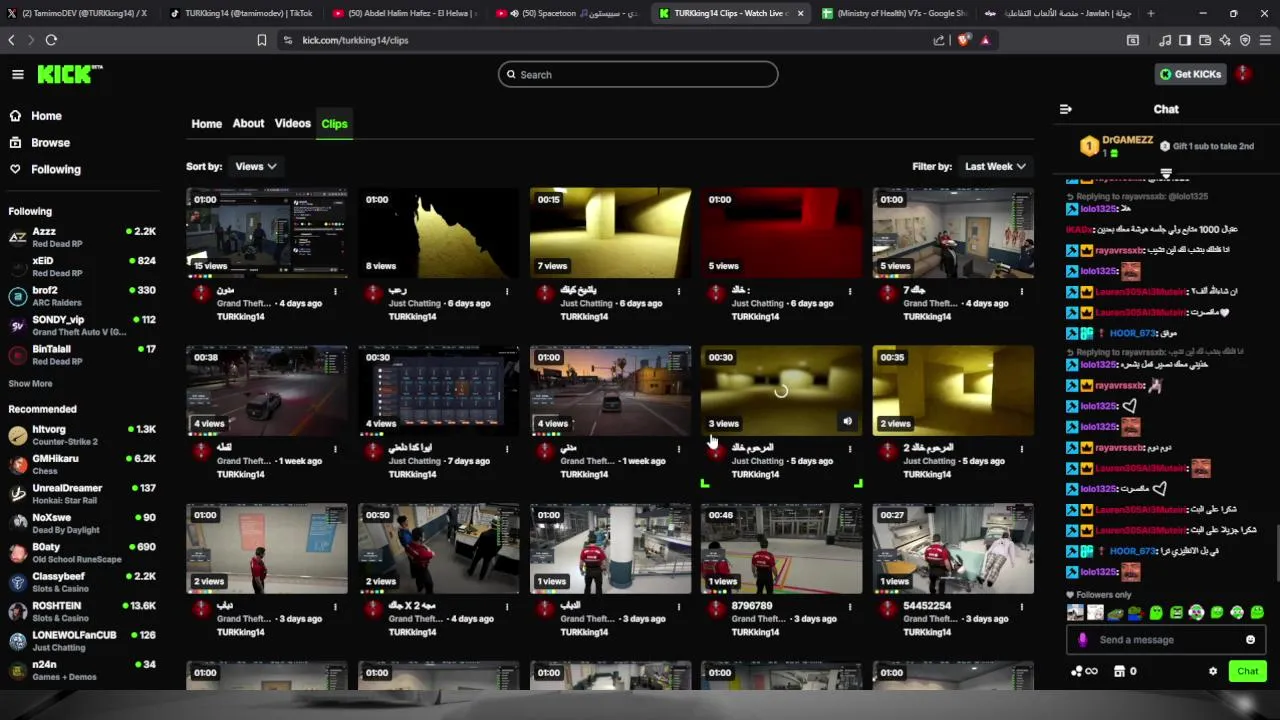The image size is (1280, 720).
Task: Switch to the TikTok browser tab
Action: point(240,13)
